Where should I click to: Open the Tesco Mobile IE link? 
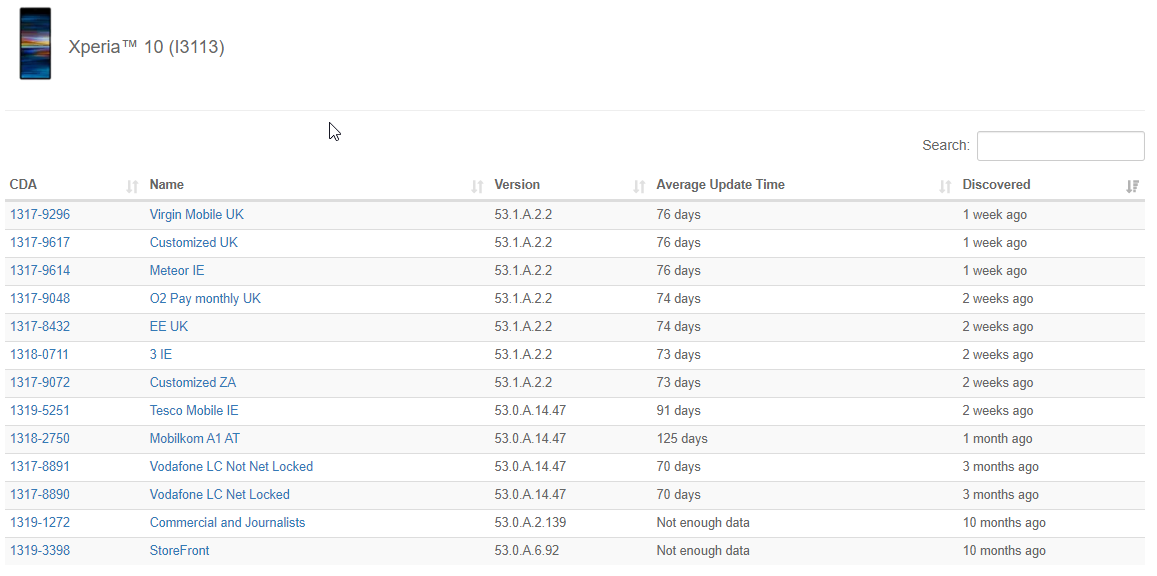pos(194,411)
